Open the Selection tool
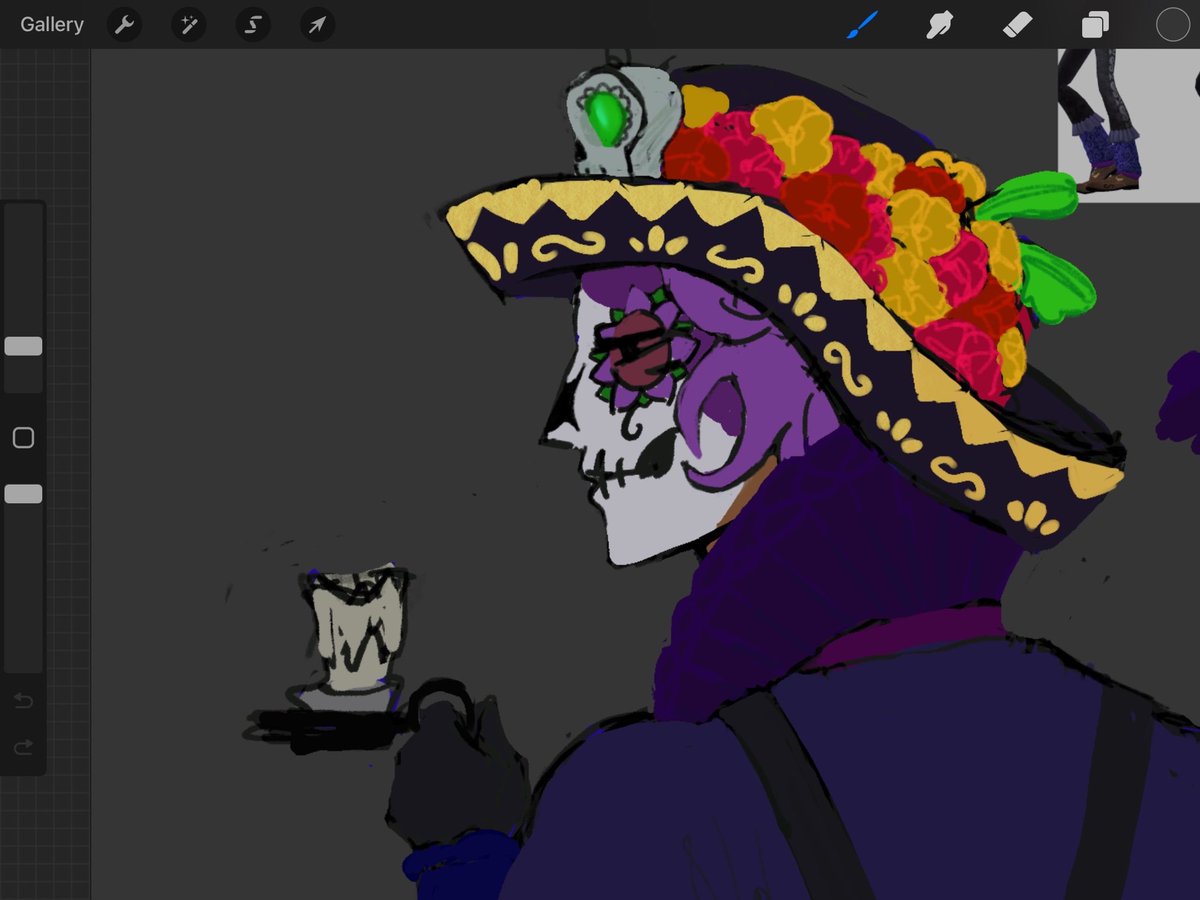 (253, 25)
